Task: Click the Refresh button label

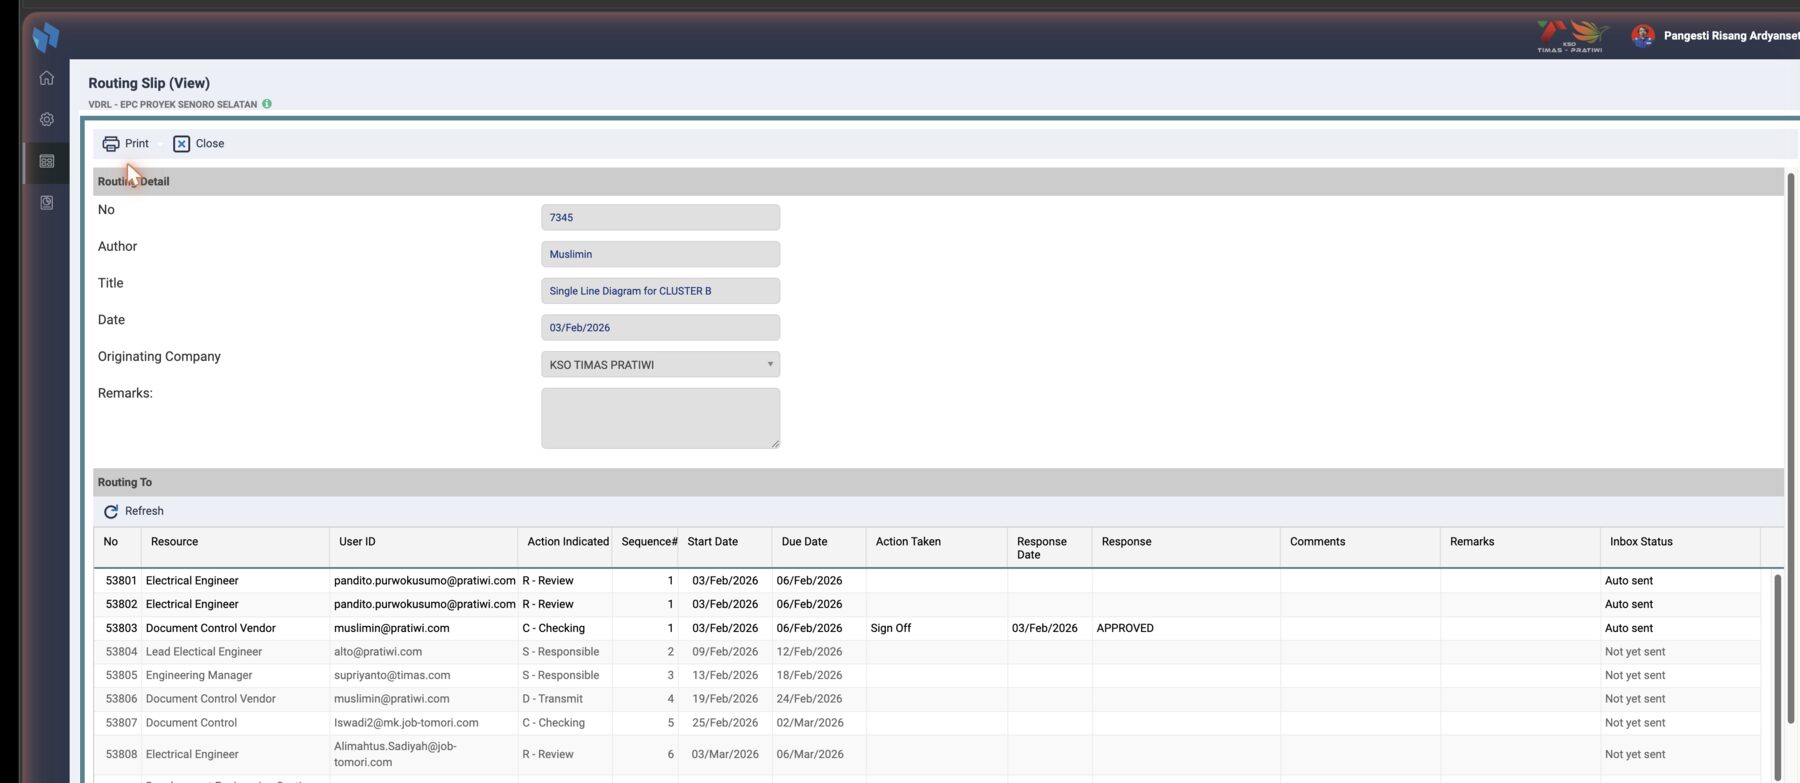Action: tap(144, 511)
